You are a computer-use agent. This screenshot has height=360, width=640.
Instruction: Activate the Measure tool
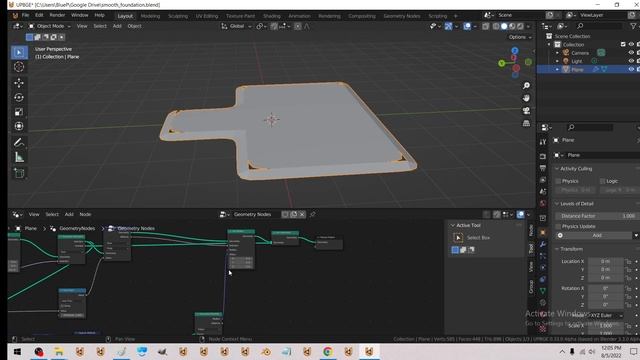[19, 157]
